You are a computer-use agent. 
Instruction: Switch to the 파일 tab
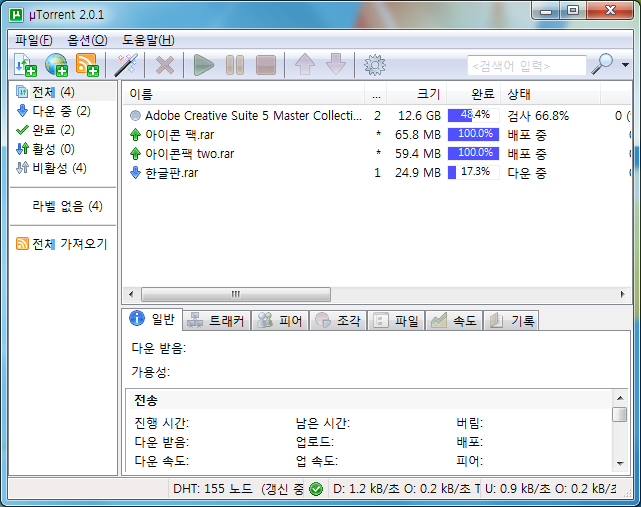(396, 321)
